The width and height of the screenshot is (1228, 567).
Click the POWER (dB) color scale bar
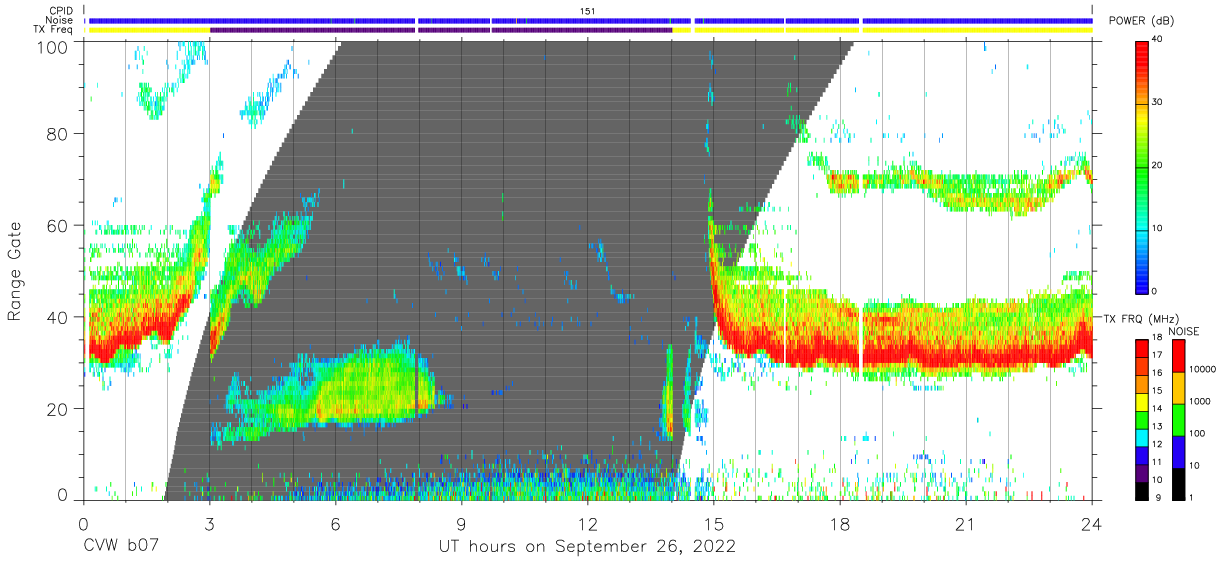tap(1142, 166)
